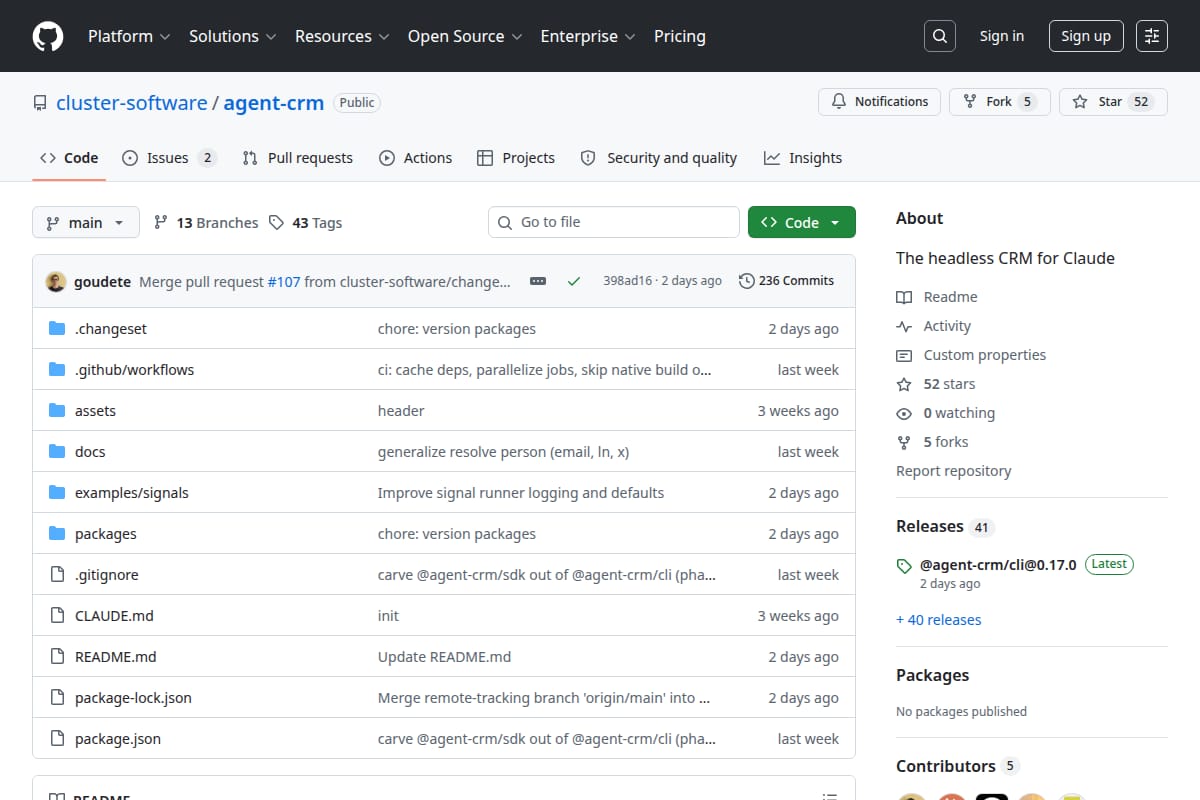The height and width of the screenshot is (800, 1200).
Task: Click the search magnifier icon in header
Action: pyautogui.click(x=940, y=36)
